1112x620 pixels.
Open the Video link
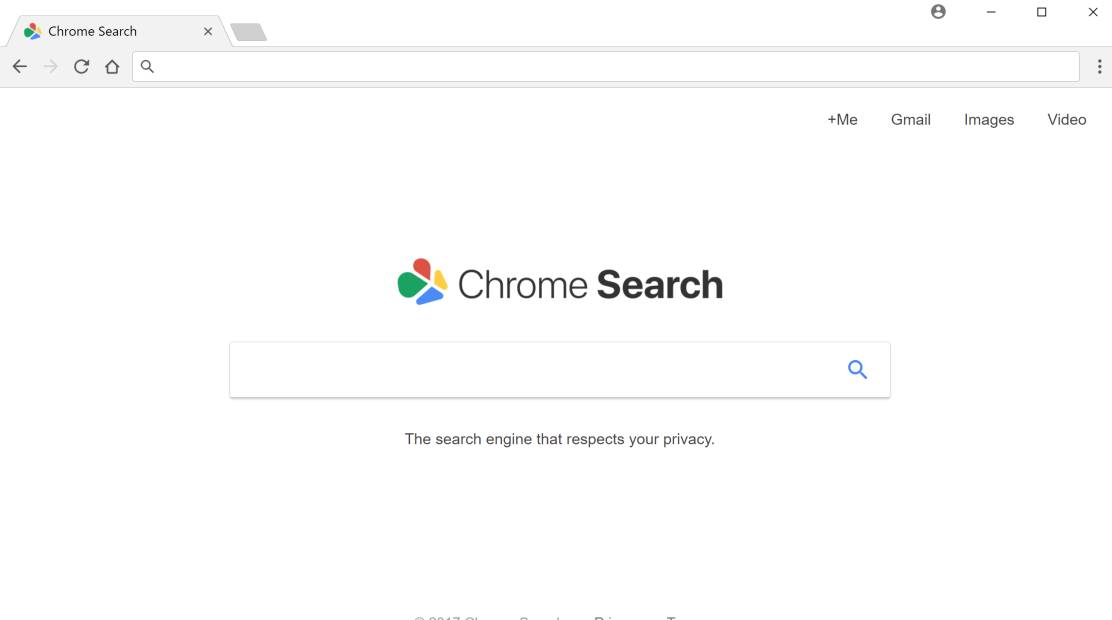pyautogui.click(x=1066, y=120)
